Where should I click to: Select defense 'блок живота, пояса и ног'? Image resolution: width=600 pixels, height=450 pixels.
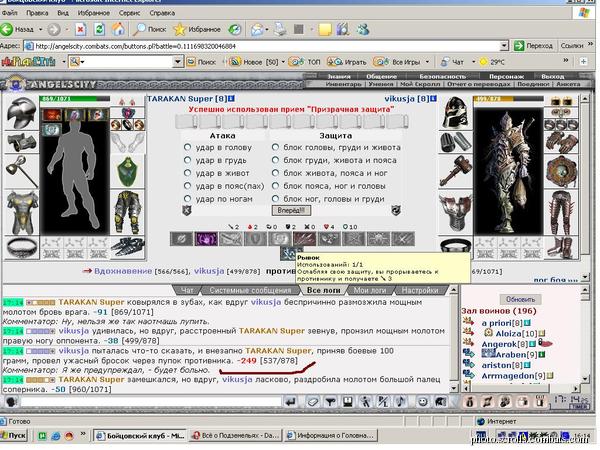click(275, 173)
